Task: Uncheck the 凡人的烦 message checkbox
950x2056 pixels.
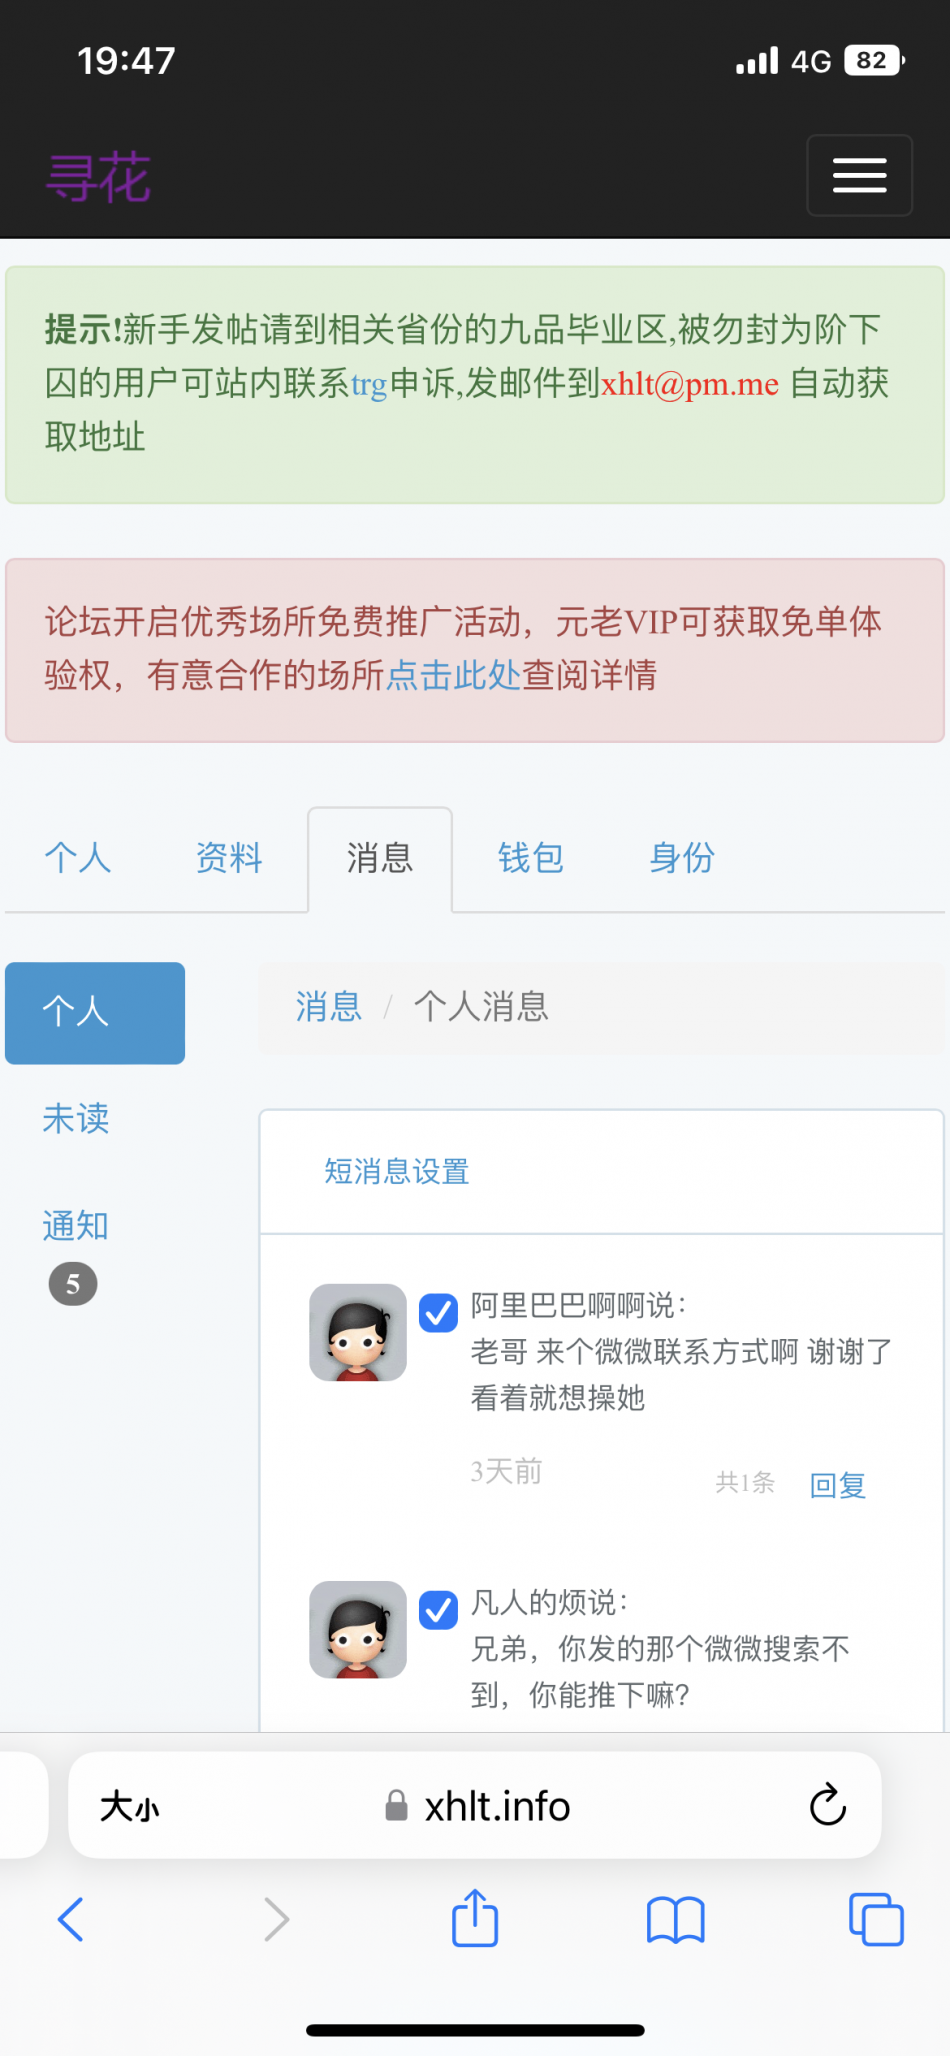Action: coord(438,1609)
